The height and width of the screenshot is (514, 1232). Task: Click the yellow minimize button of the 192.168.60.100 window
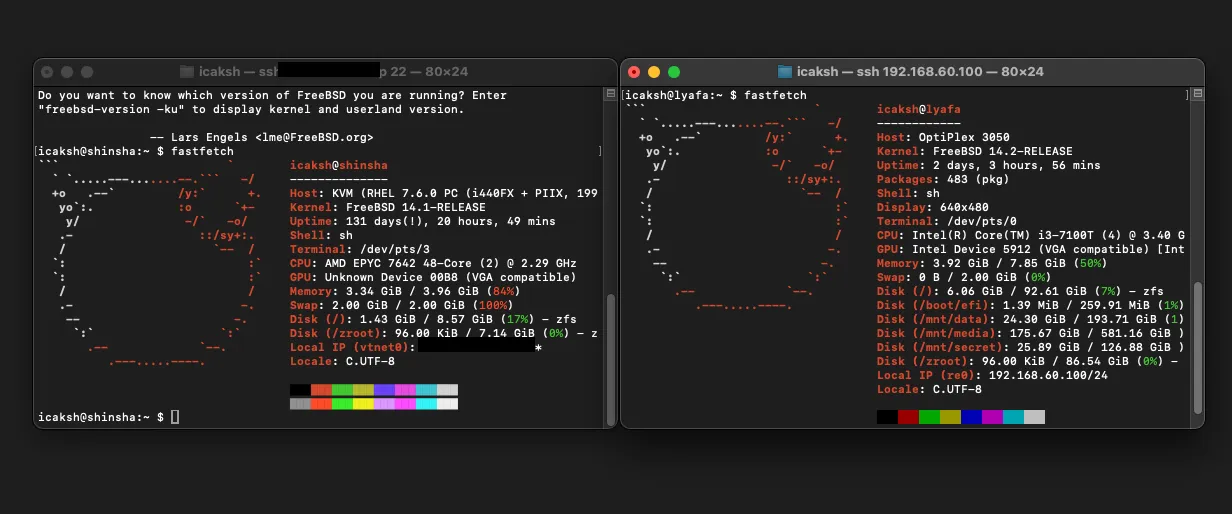654,72
